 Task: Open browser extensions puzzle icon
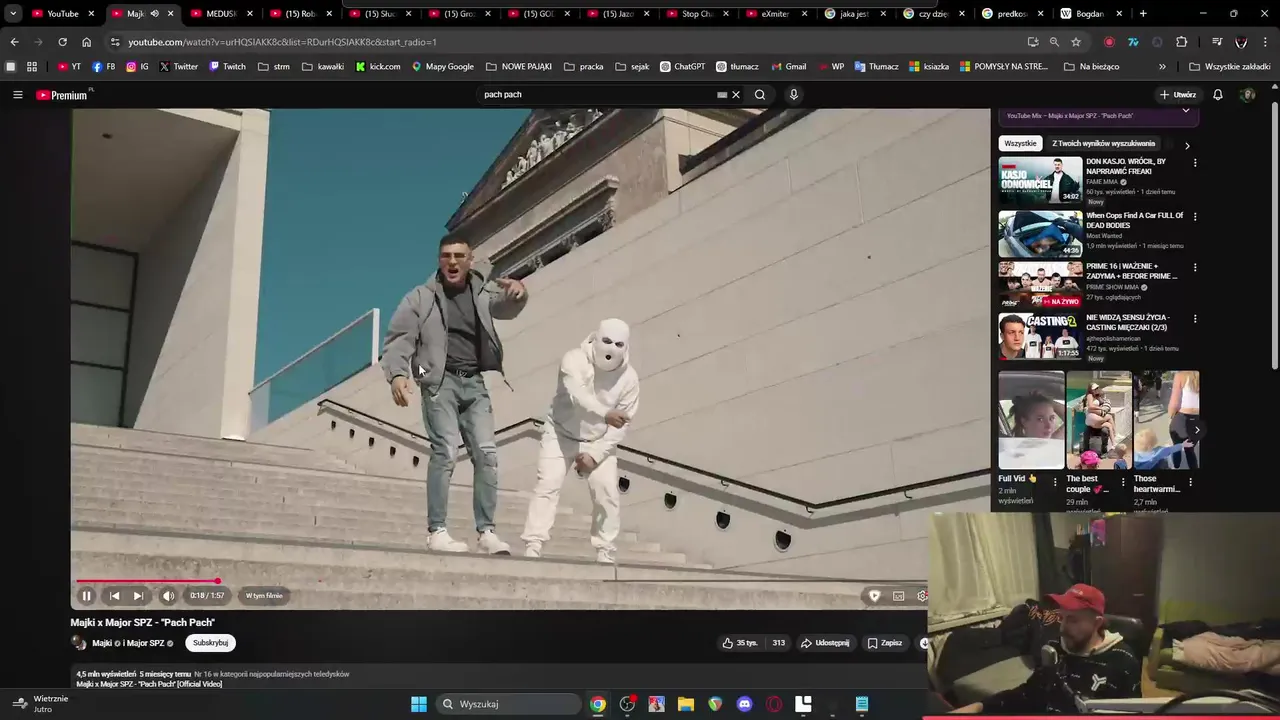(x=1182, y=42)
